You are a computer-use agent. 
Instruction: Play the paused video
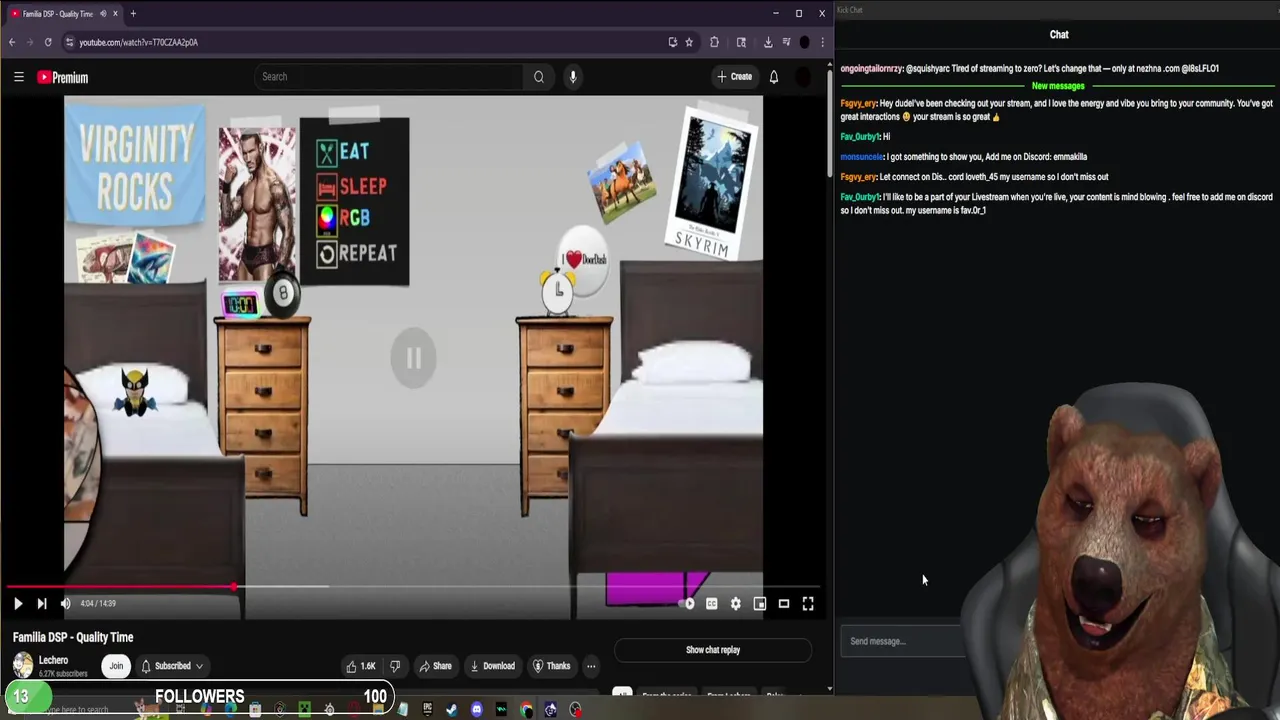click(x=18, y=603)
